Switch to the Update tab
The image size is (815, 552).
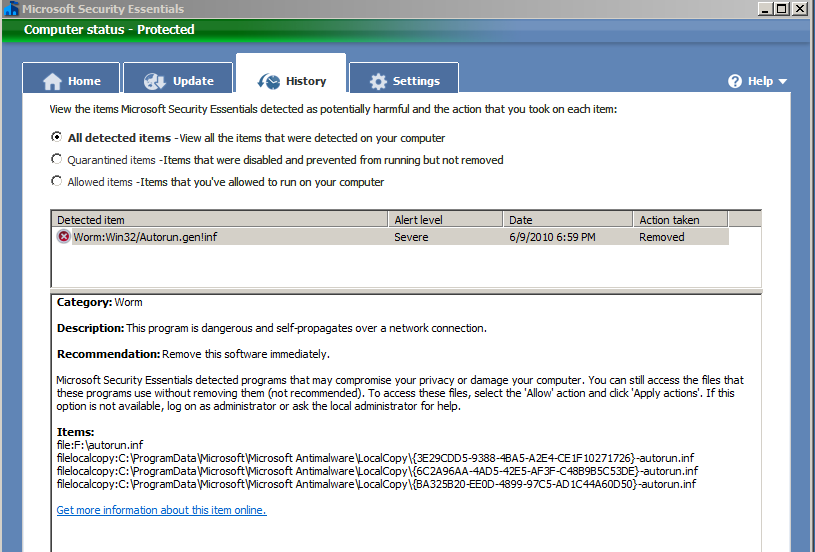pyautogui.click(x=178, y=78)
